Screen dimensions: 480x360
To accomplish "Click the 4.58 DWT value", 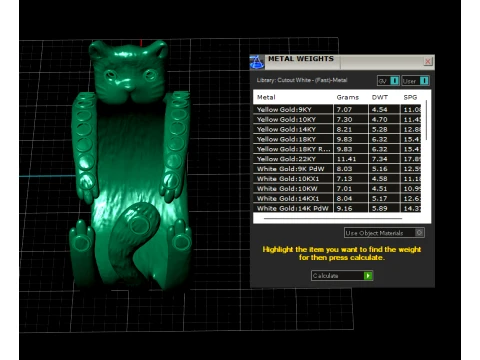I will point(380,179).
